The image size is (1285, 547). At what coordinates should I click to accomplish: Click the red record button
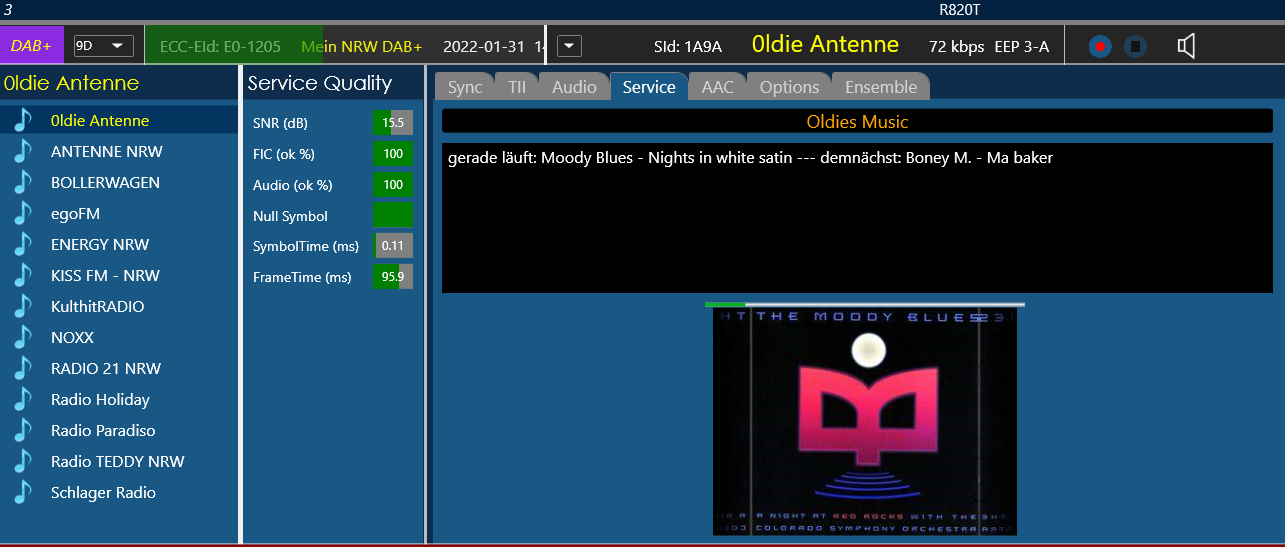(1100, 46)
